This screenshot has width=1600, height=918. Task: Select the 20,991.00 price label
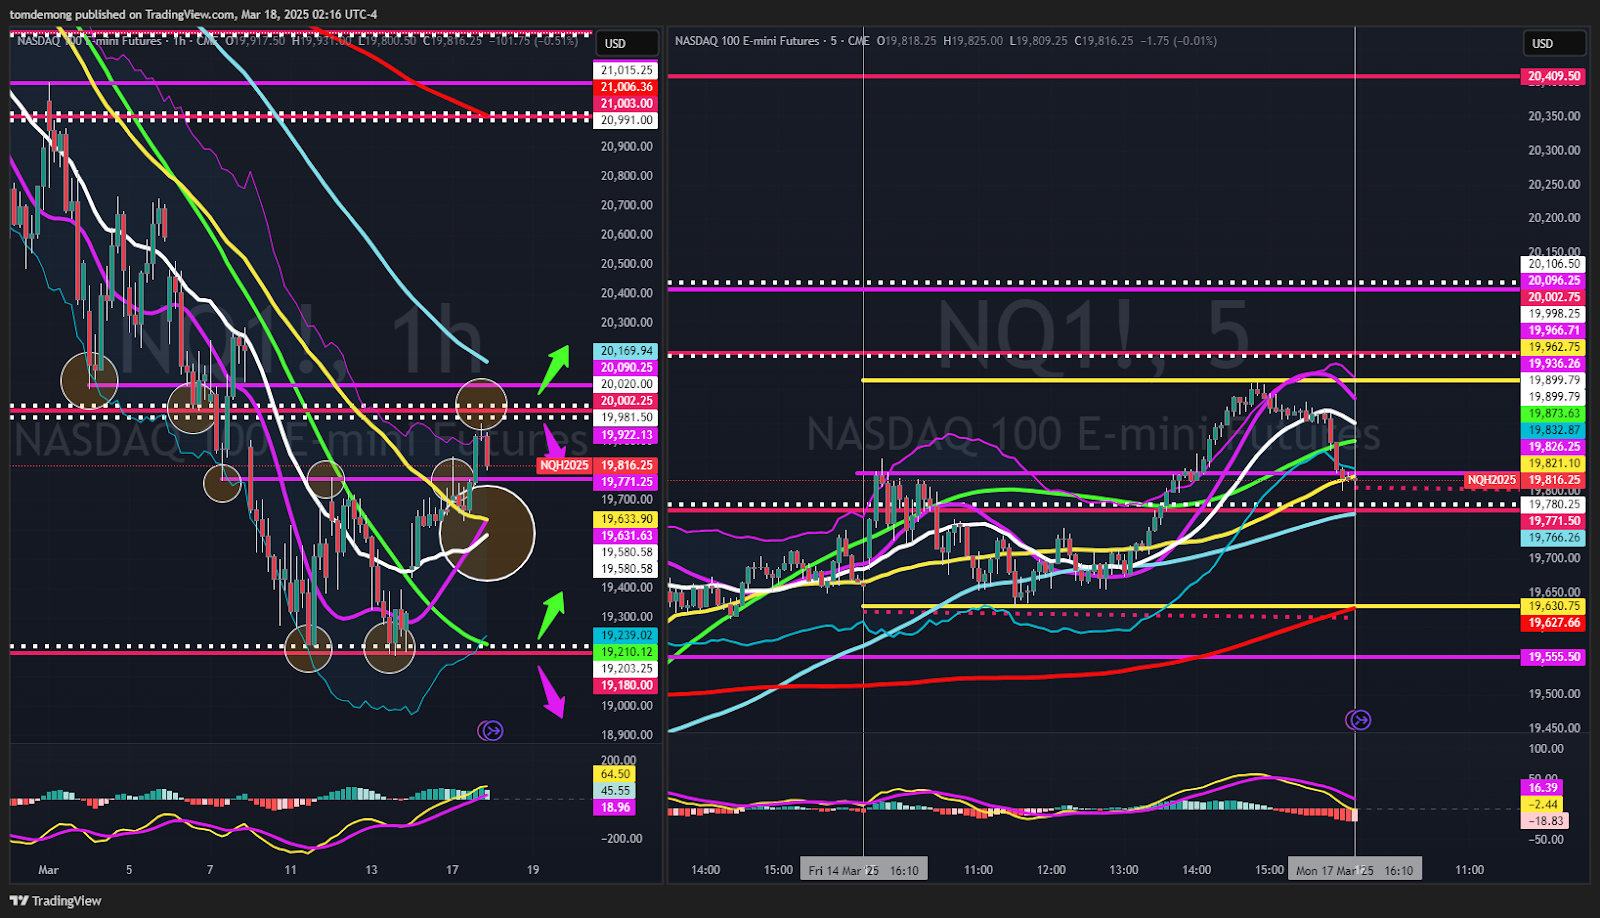pyautogui.click(x=627, y=120)
